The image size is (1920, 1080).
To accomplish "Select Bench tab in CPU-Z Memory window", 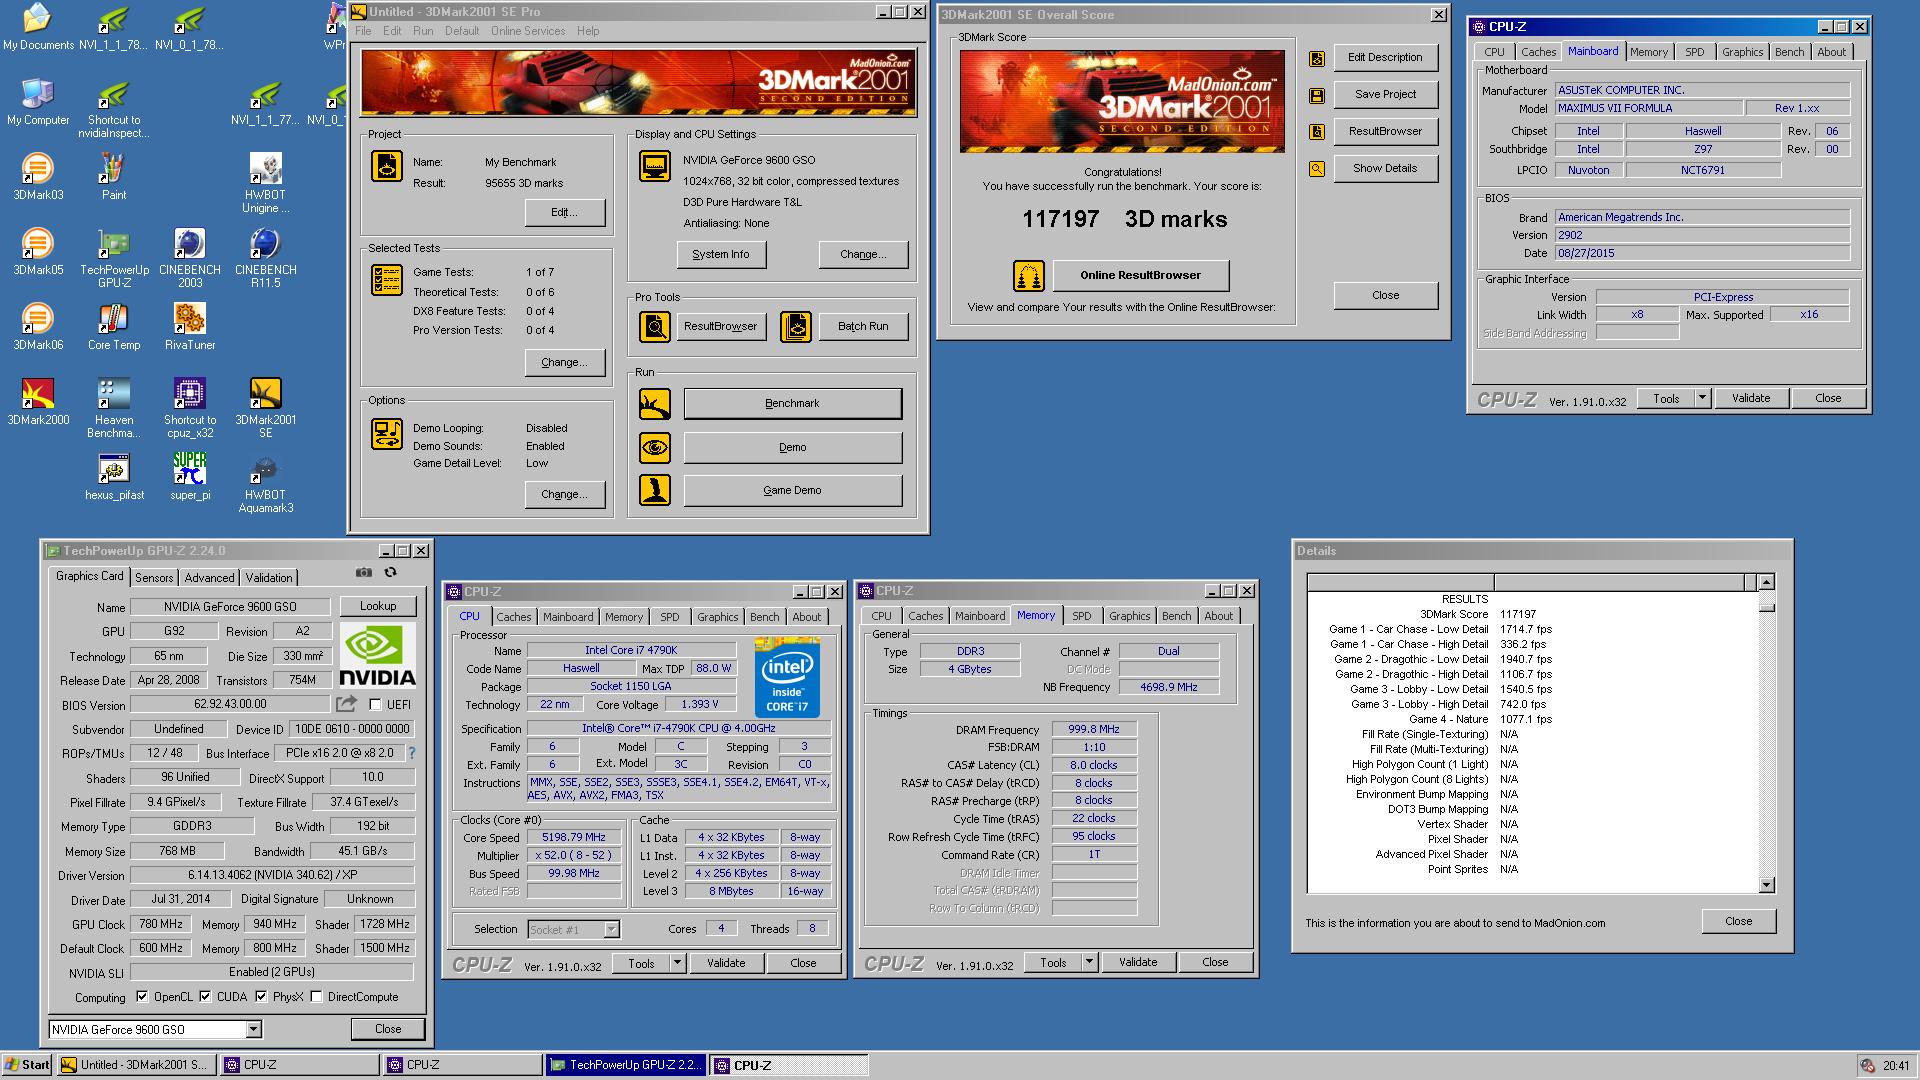I will [1176, 616].
